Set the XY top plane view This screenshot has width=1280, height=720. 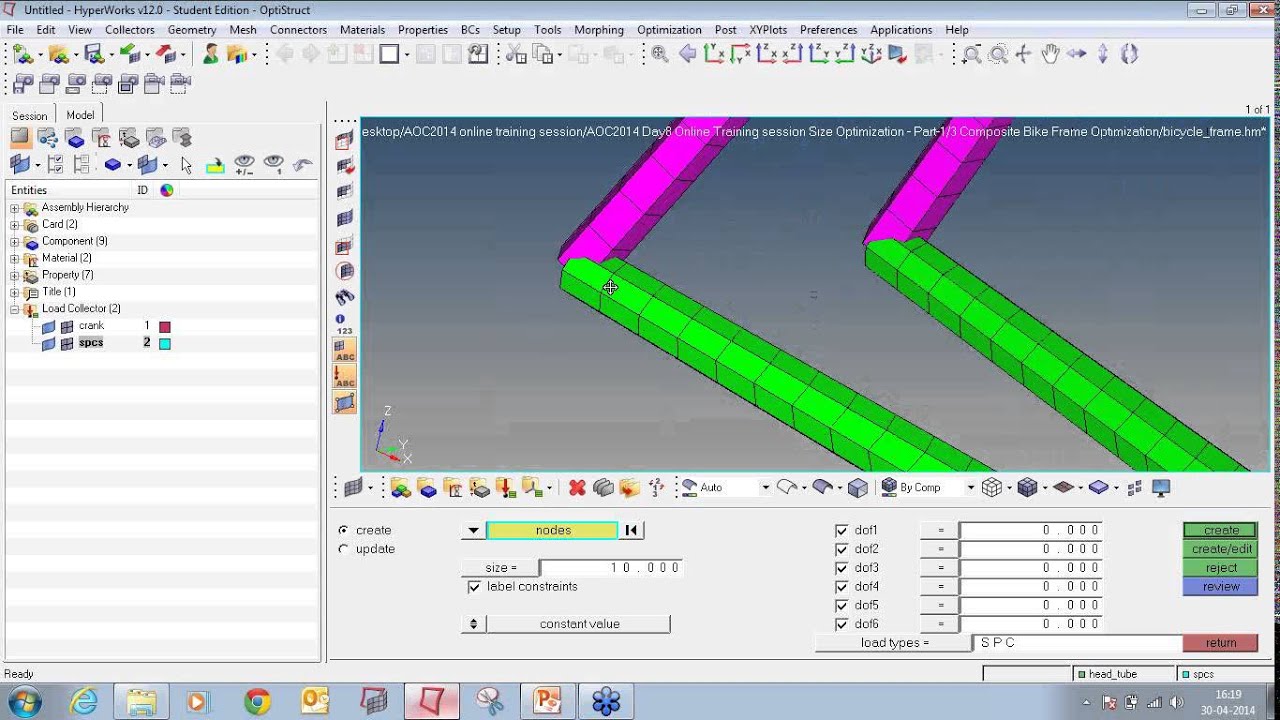tap(713, 55)
